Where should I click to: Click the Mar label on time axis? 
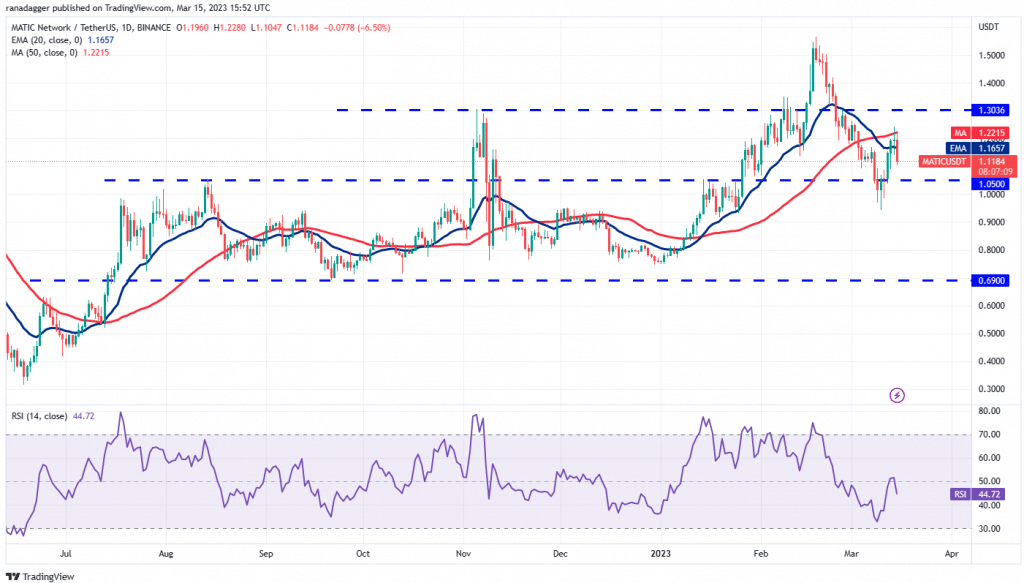pos(851,554)
